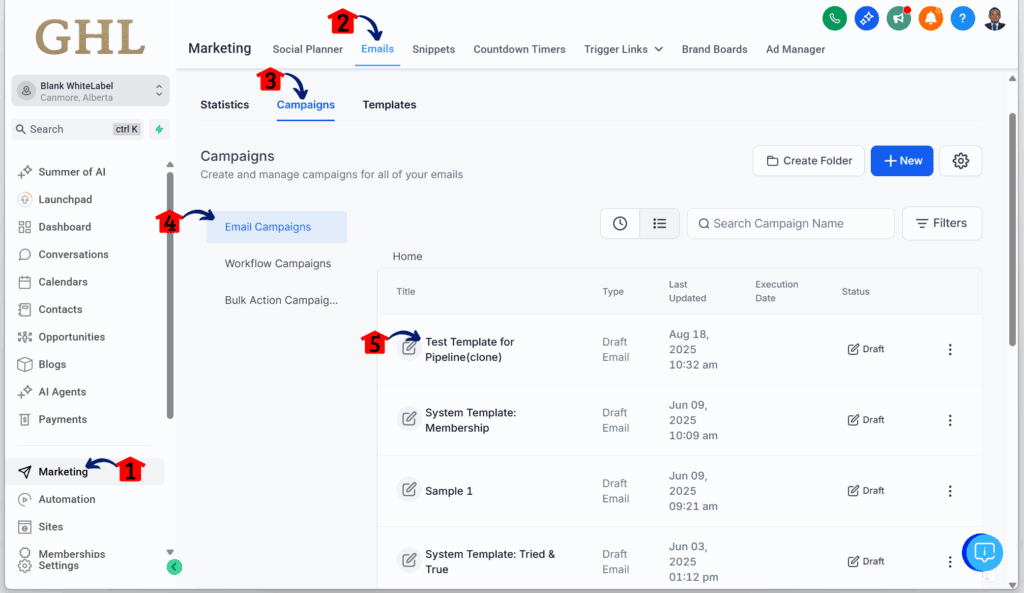Open the Statistics sub-tab

pyautogui.click(x=225, y=104)
